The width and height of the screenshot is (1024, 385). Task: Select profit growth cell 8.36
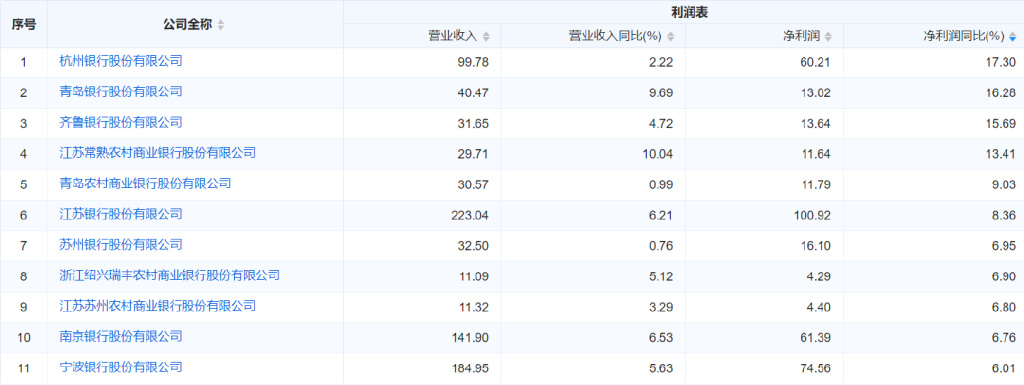[x=1004, y=215]
